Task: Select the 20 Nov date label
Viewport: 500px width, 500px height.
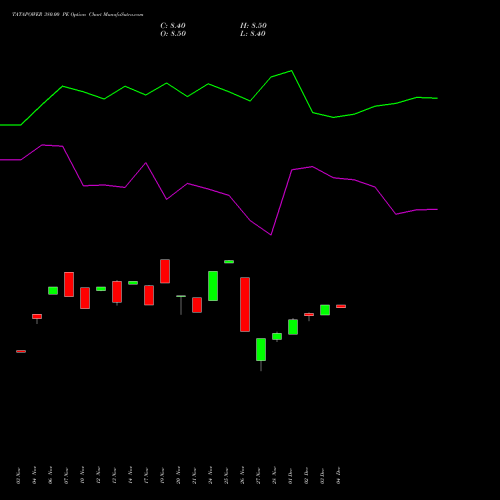Action: point(178,475)
